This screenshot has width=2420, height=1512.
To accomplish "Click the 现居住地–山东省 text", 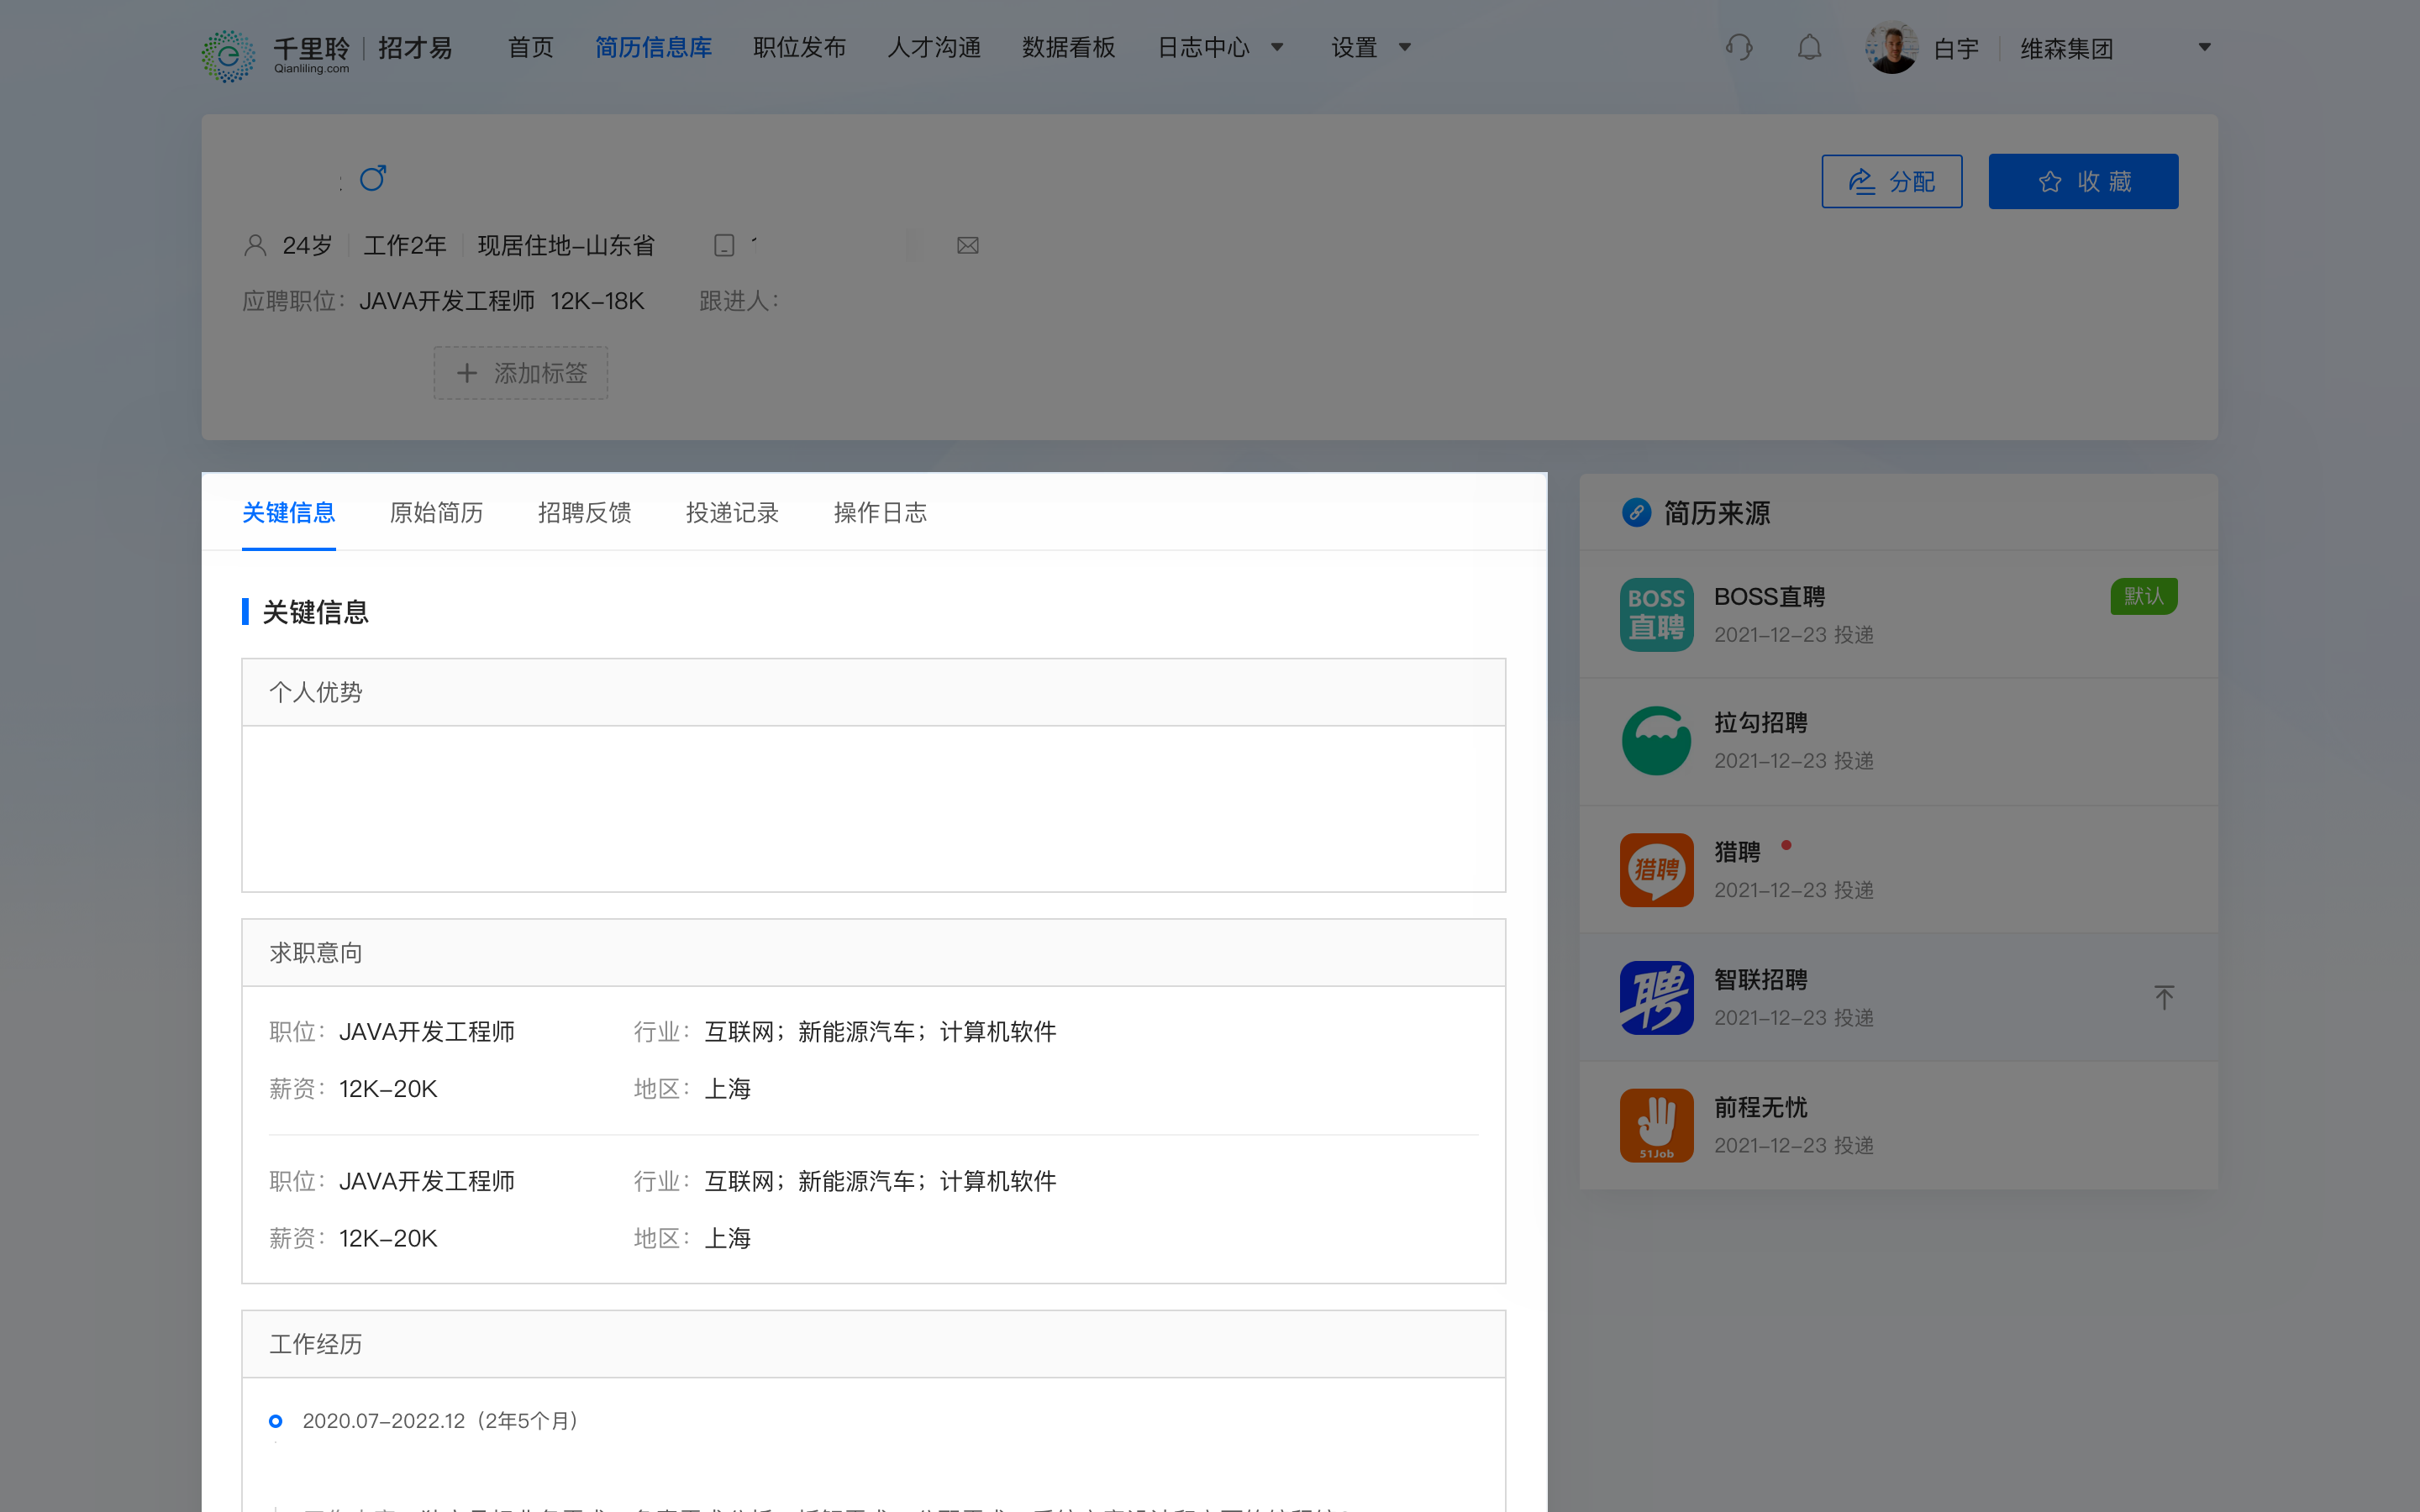I will tap(566, 245).
